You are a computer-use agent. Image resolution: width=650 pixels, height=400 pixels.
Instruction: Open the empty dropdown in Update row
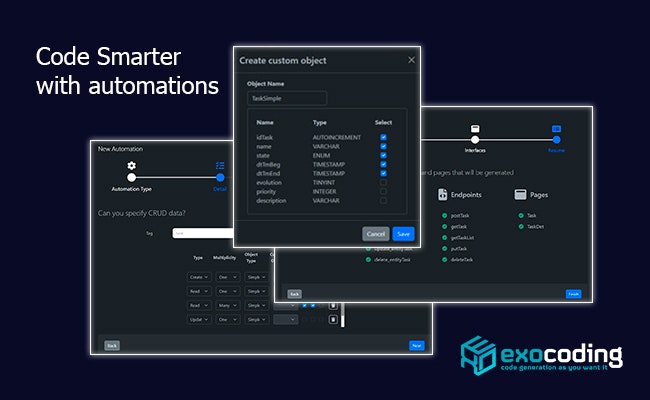[286, 320]
